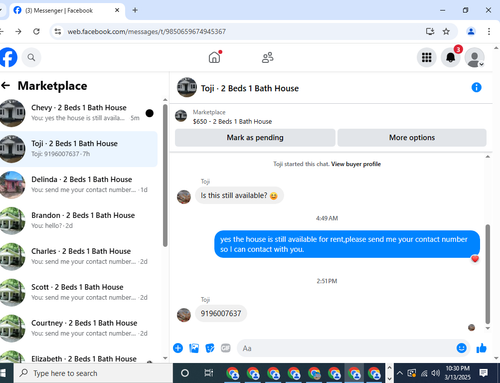Screen dimensions: 500x383
Task: Go forward in the browser
Action: [x=18, y=31]
